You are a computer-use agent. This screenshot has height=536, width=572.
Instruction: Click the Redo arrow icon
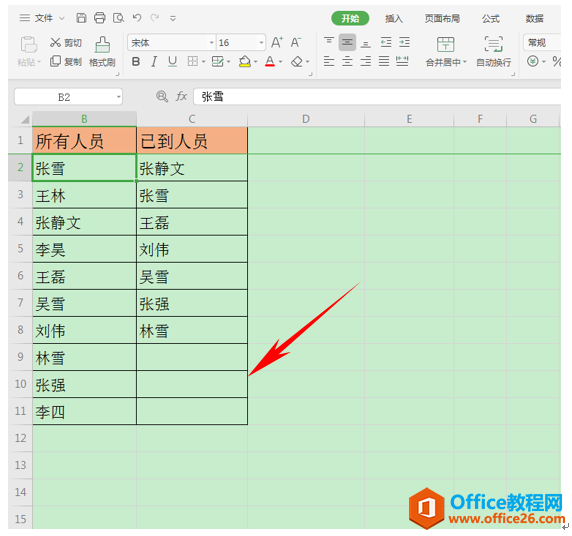(155, 18)
